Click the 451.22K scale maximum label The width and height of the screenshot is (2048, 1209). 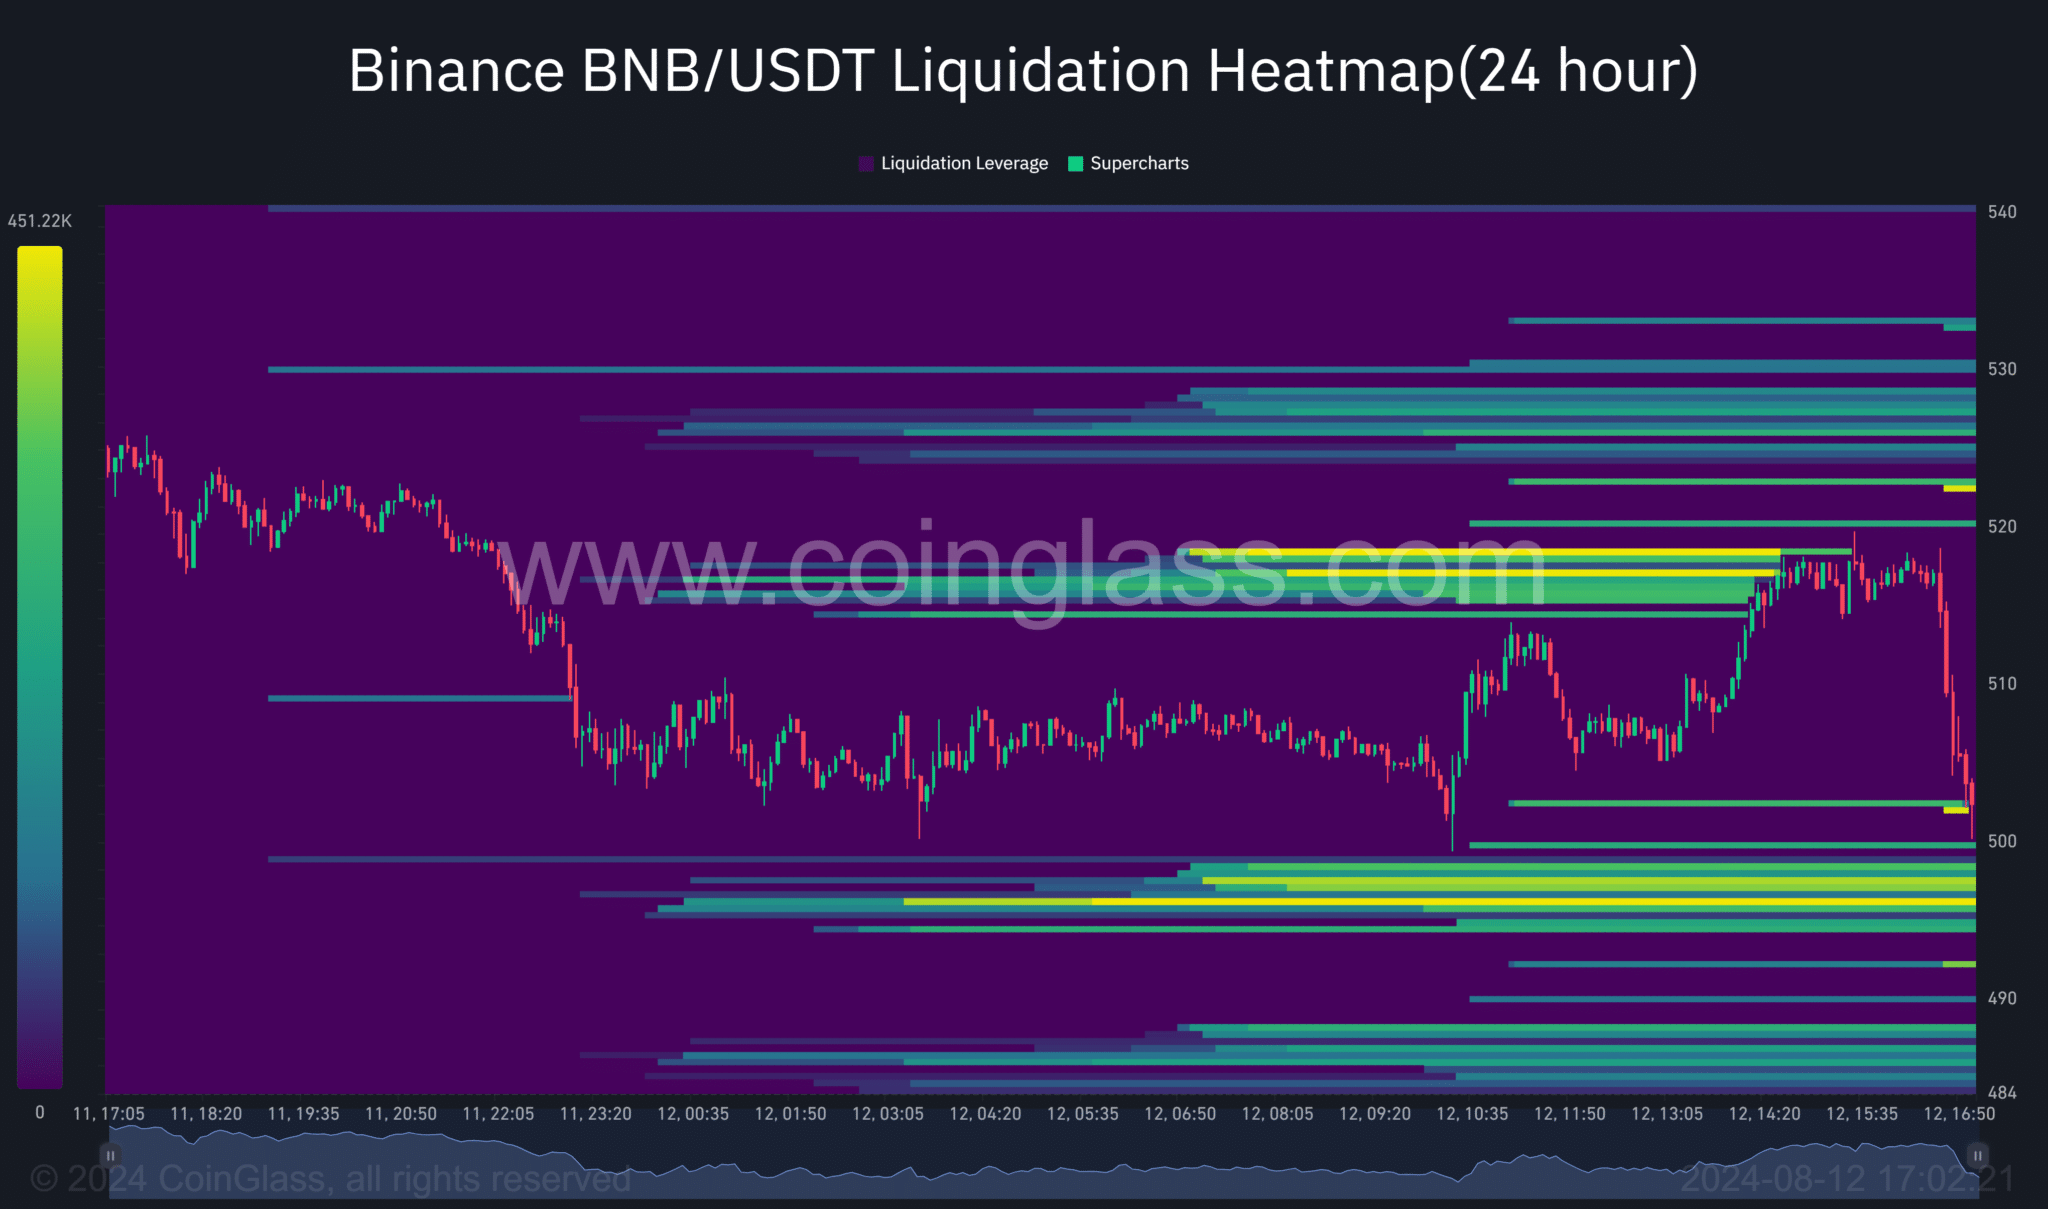[x=39, y=221]
